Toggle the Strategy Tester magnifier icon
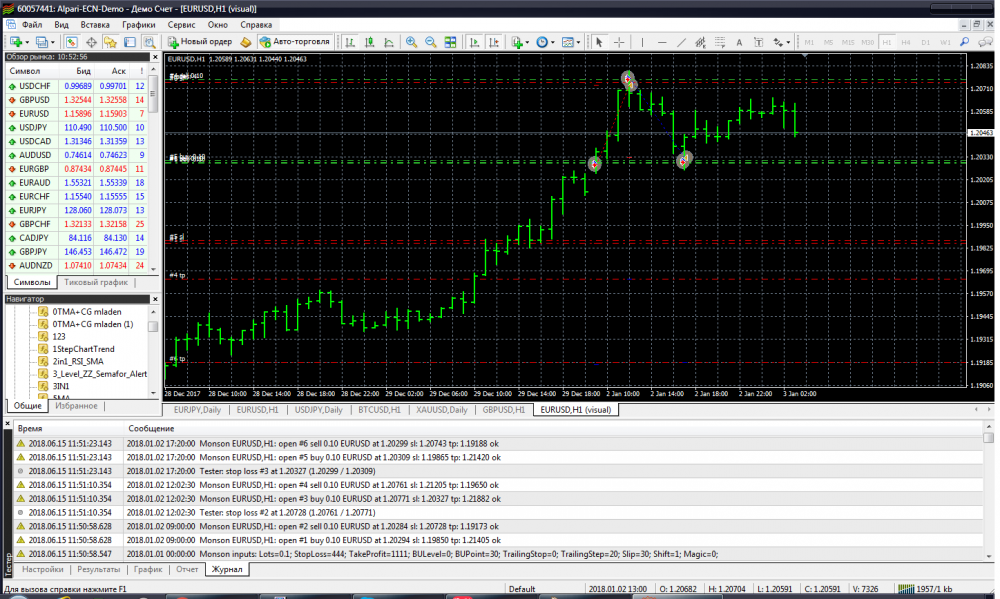The image size is (1000, 599). [x=149, y=42]
